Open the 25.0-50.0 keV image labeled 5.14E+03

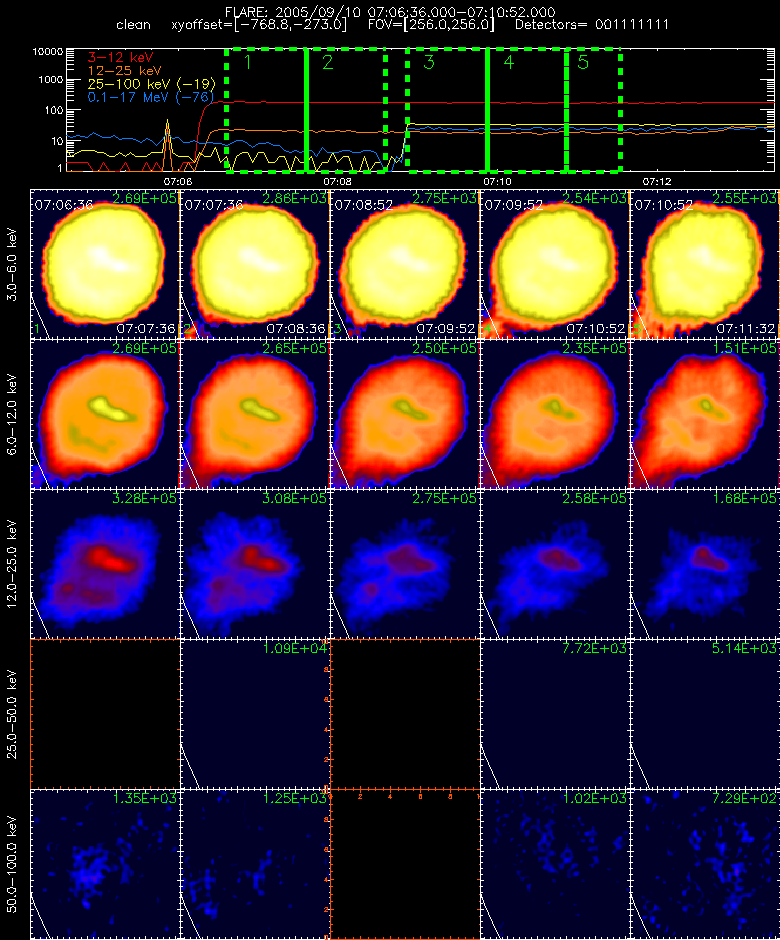click(704, 715)
